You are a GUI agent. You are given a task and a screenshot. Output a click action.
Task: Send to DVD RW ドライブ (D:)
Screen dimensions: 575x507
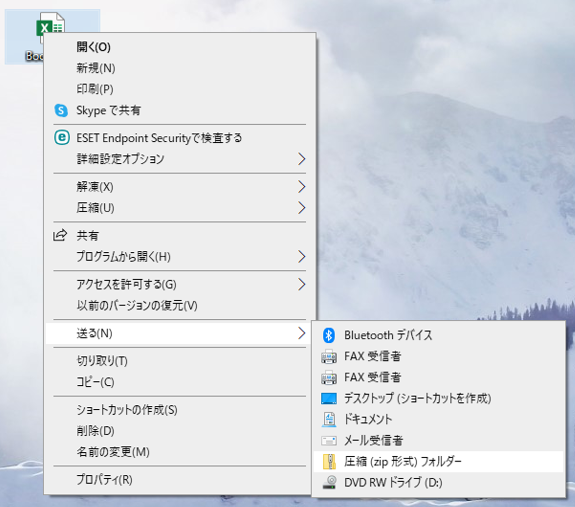click(x=439, y=482)
